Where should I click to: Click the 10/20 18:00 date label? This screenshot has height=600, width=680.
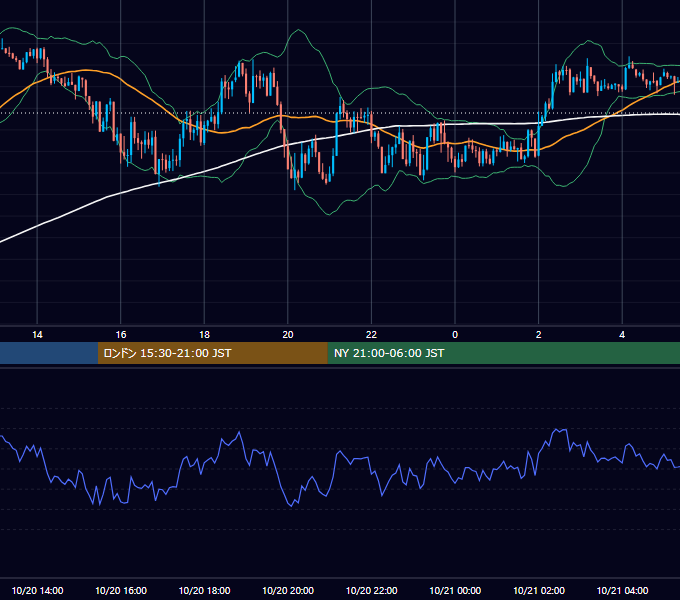(204, 590)
